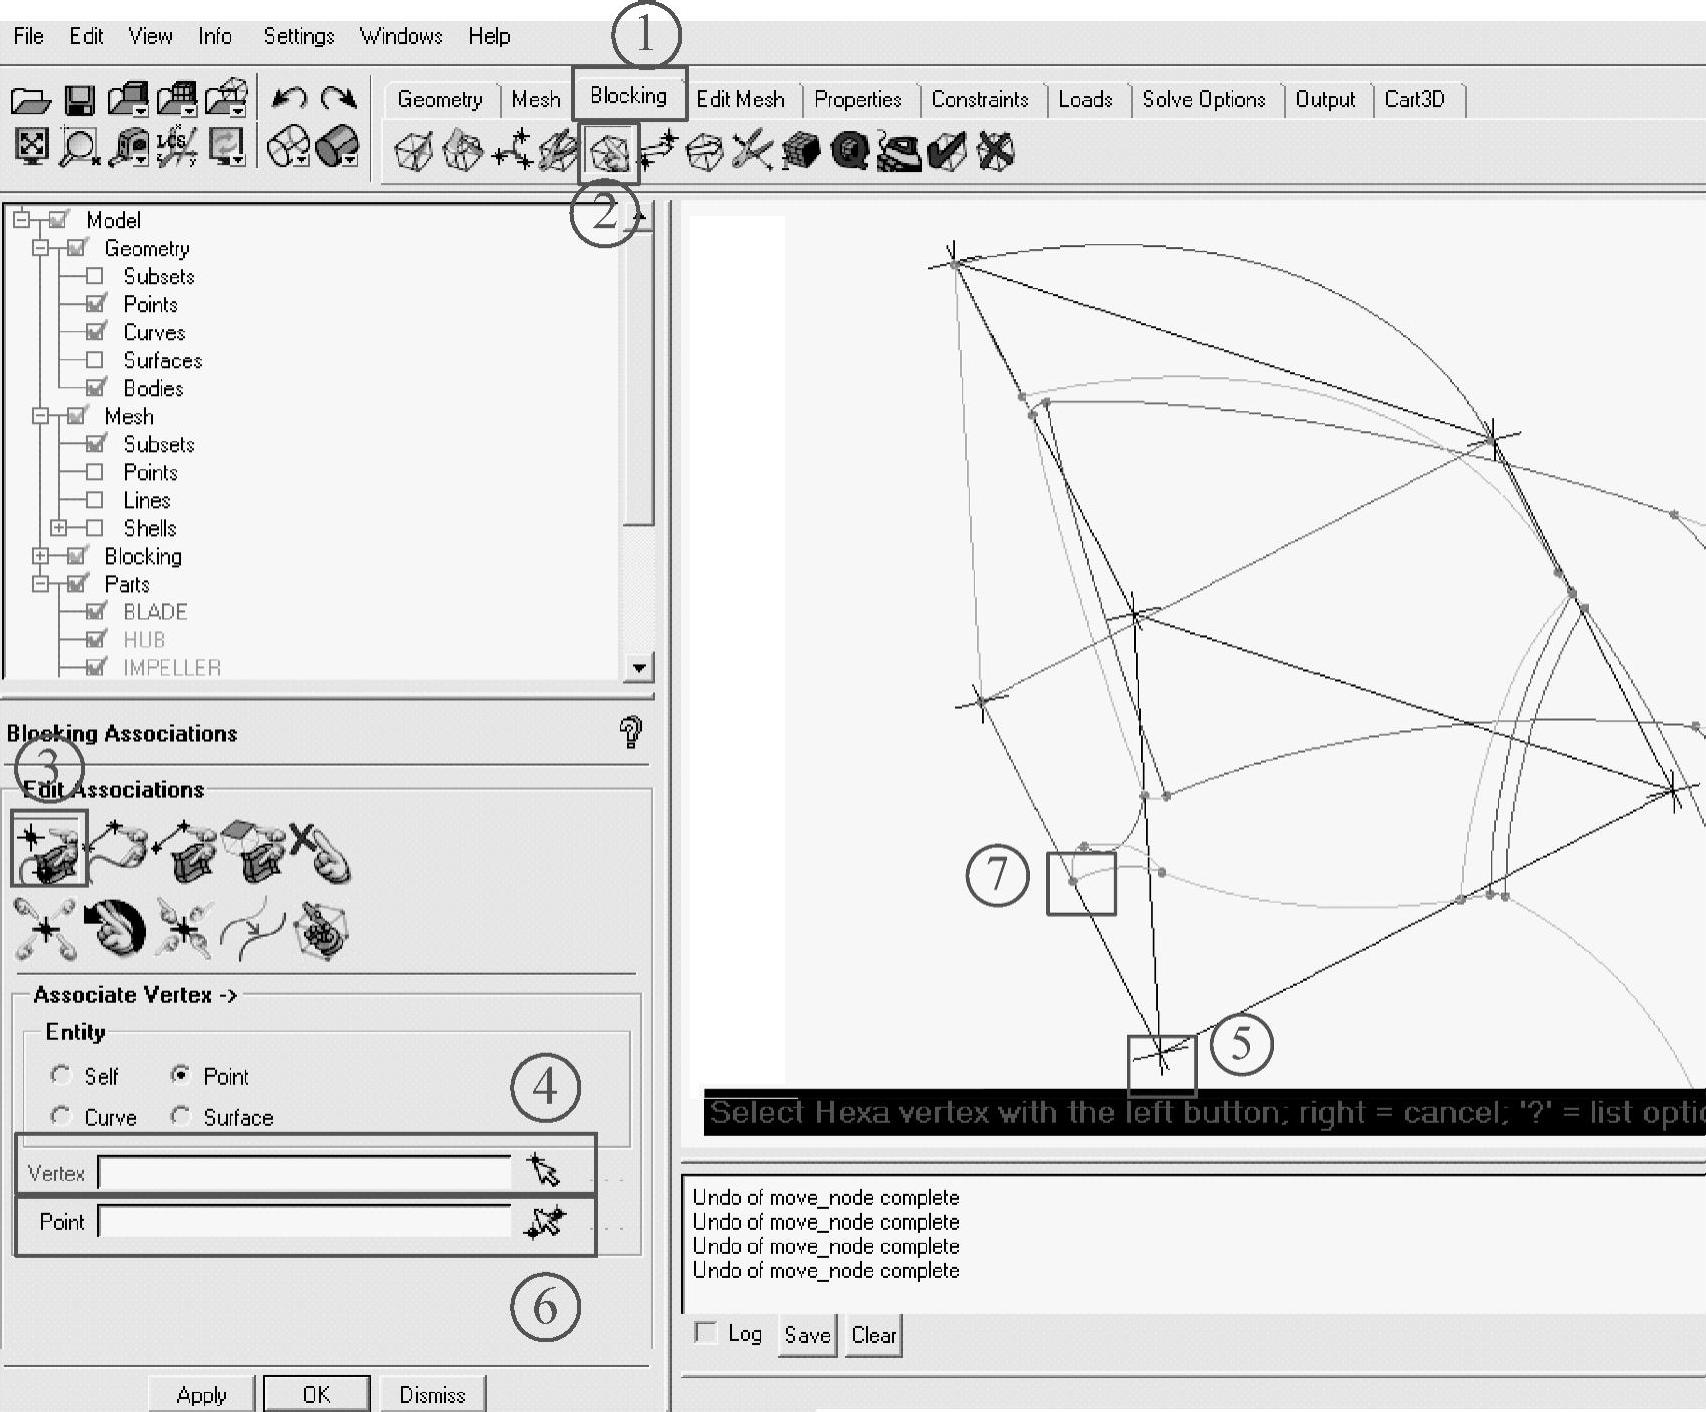The width and height of the screenshot is (1706, 1412).
Task: Expand the Shells tree node
Action: [x=59, y=527]
